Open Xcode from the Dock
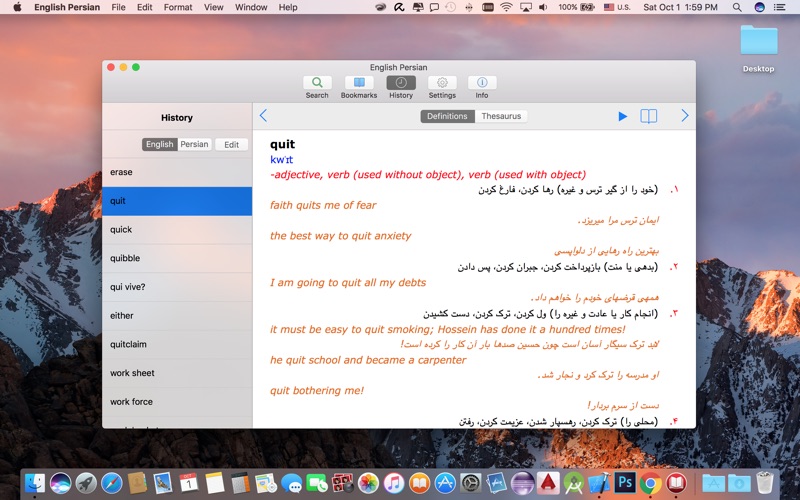Screen dimensions: 800x500 click(x=599, y=483)
